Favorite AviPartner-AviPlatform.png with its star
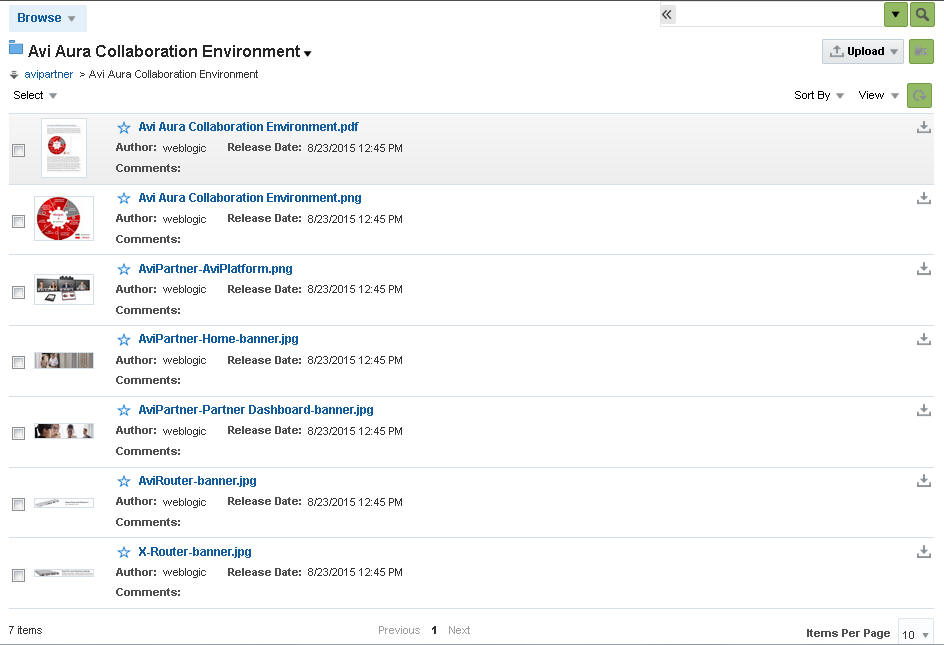944x645 pixels. [124, 269]
